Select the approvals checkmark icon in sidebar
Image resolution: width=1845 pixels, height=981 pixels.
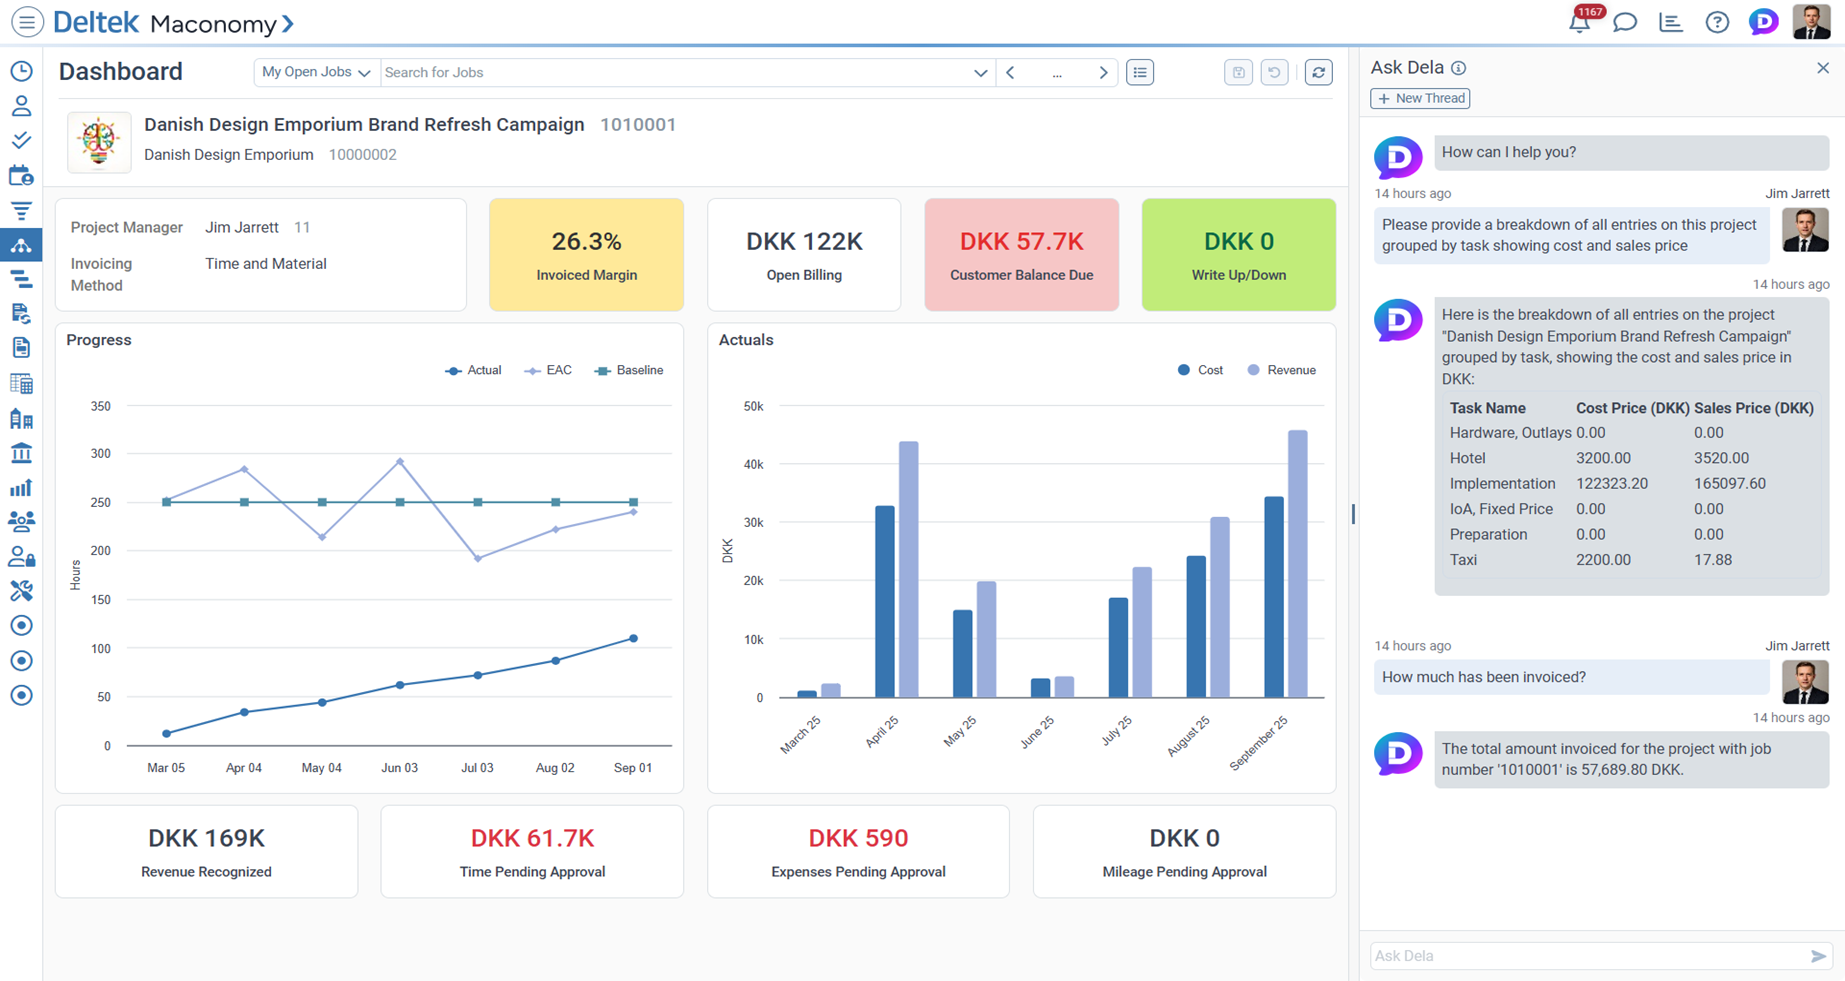point(21,140)
